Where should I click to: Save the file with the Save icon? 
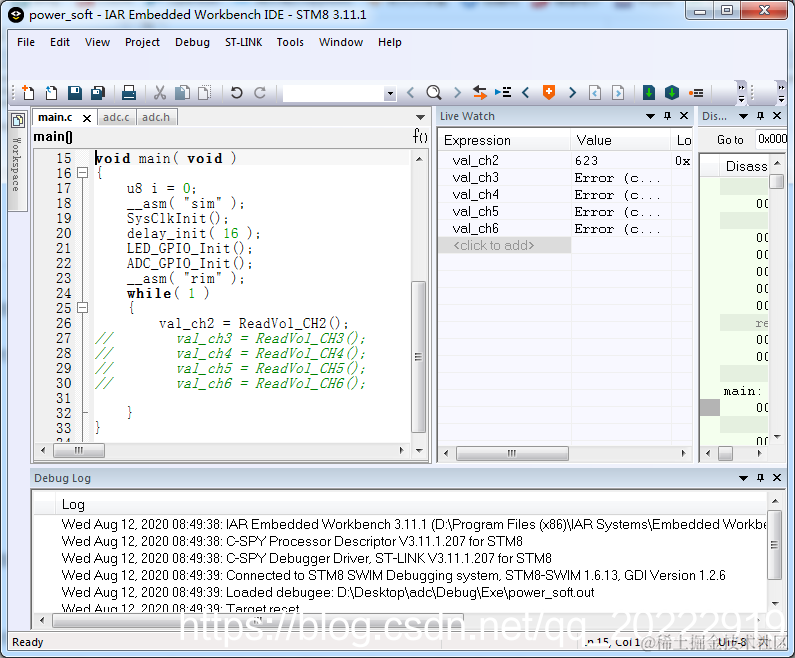click(x=75, y=93)
